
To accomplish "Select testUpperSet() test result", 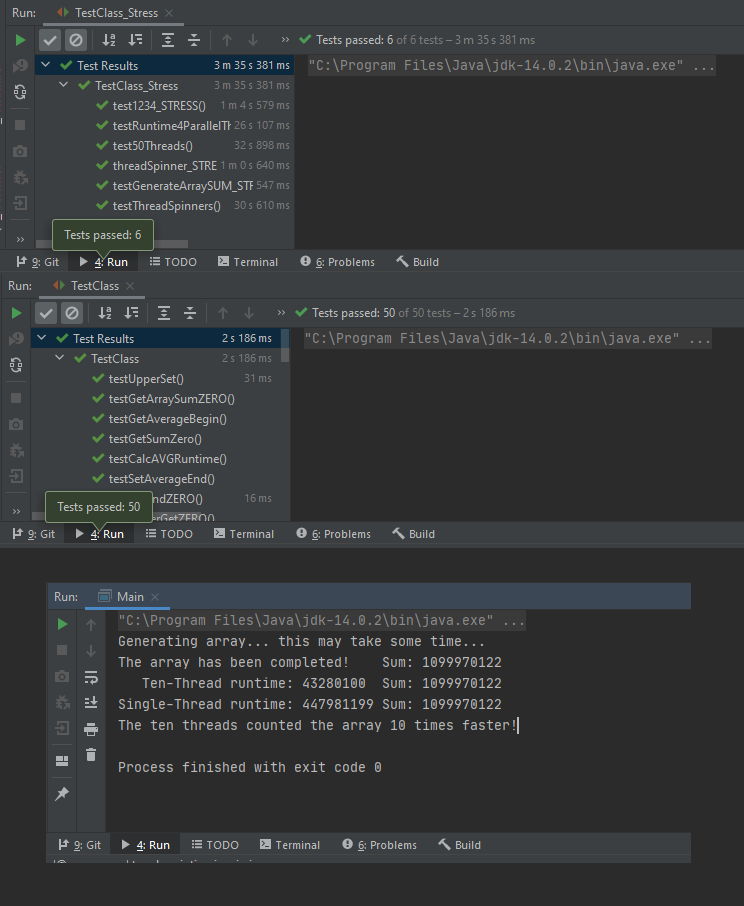I will tap(145, 378).
